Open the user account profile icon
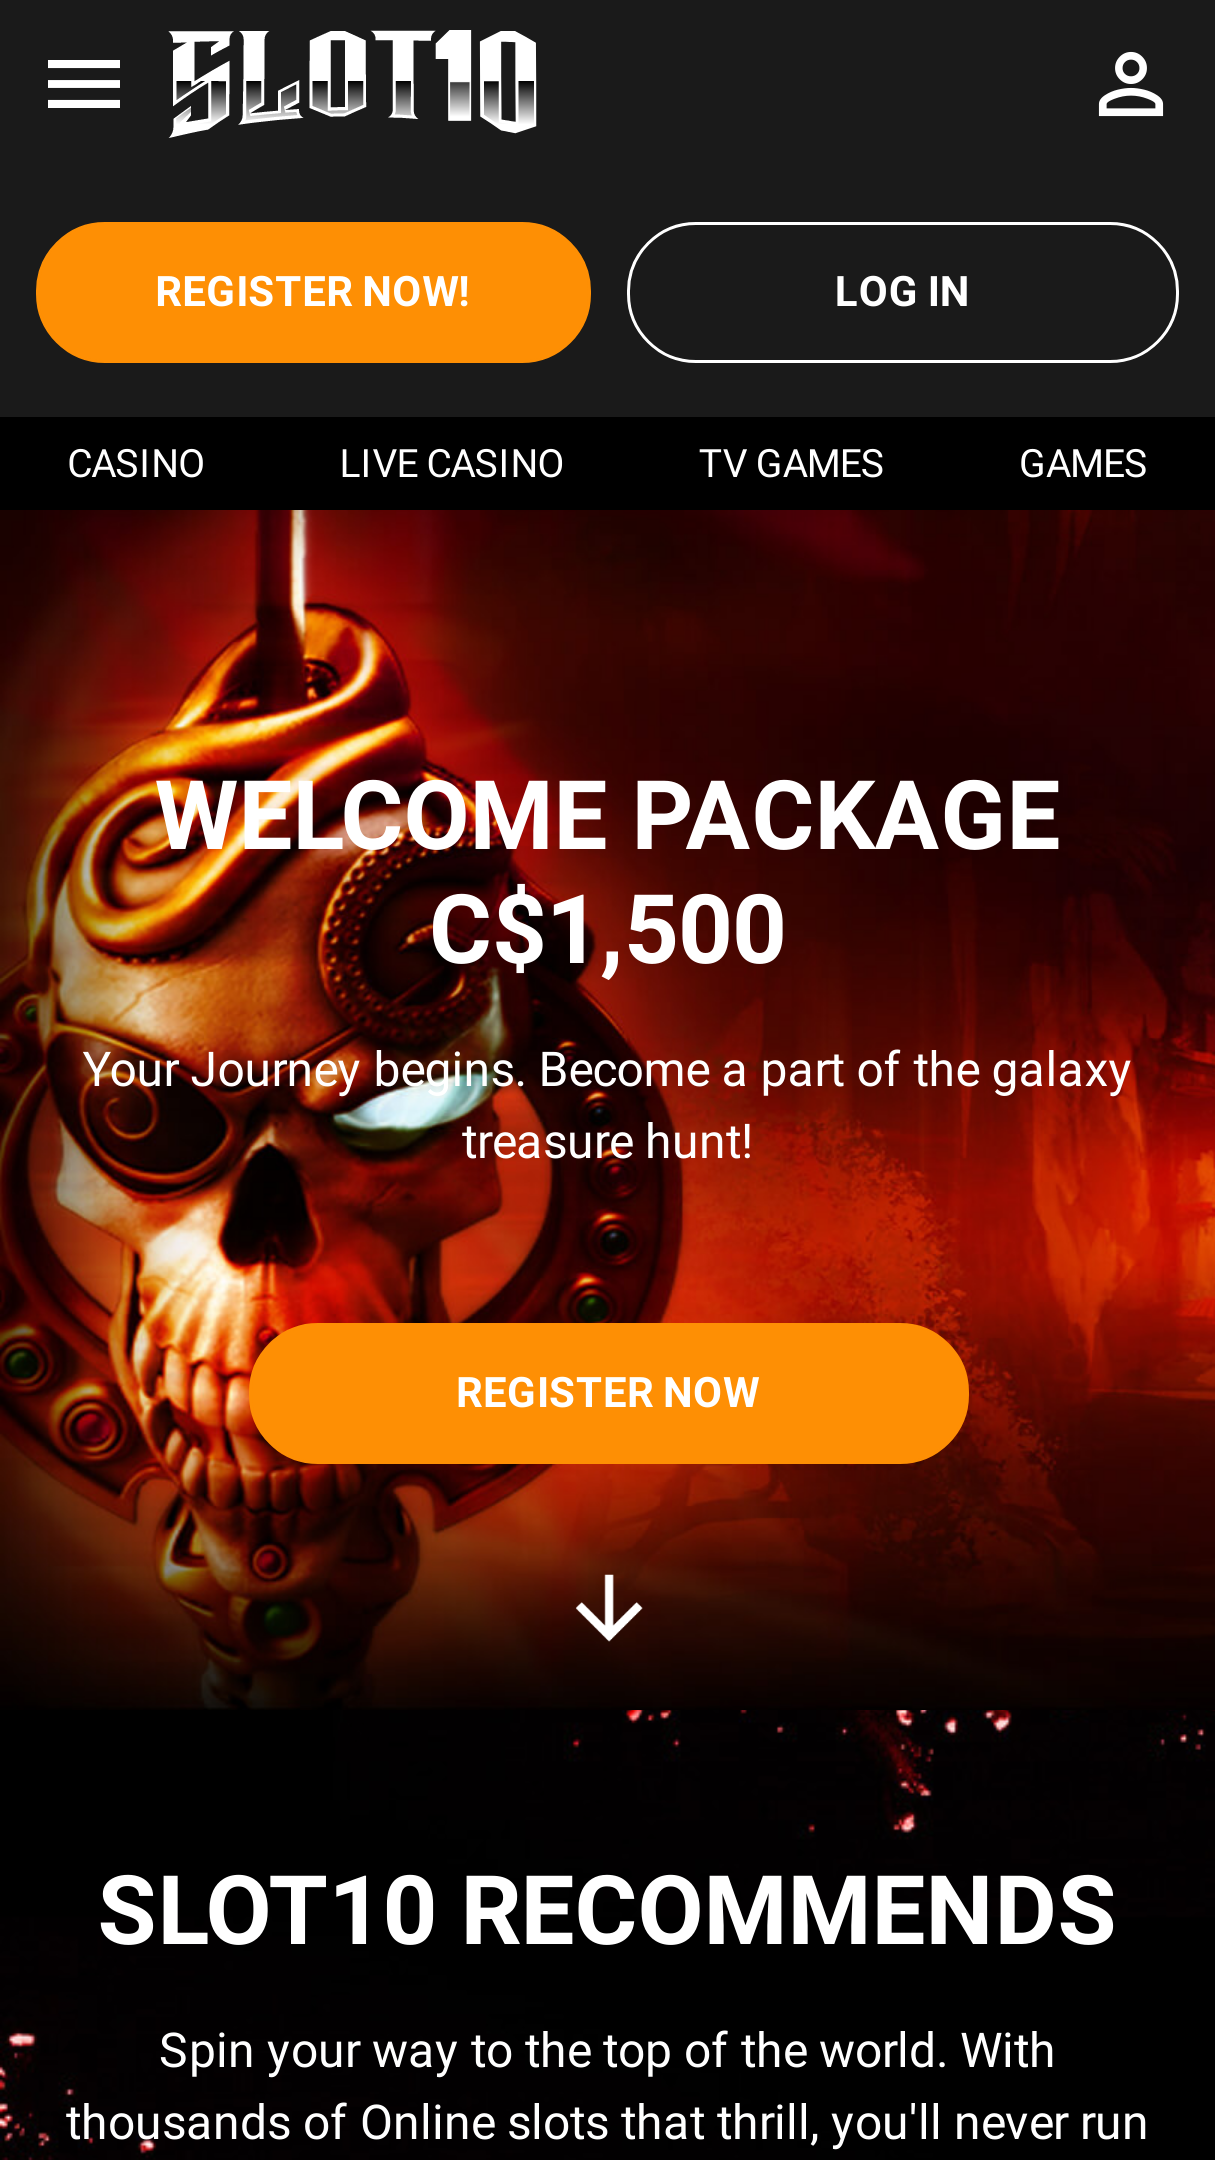 coord(1130,85)
